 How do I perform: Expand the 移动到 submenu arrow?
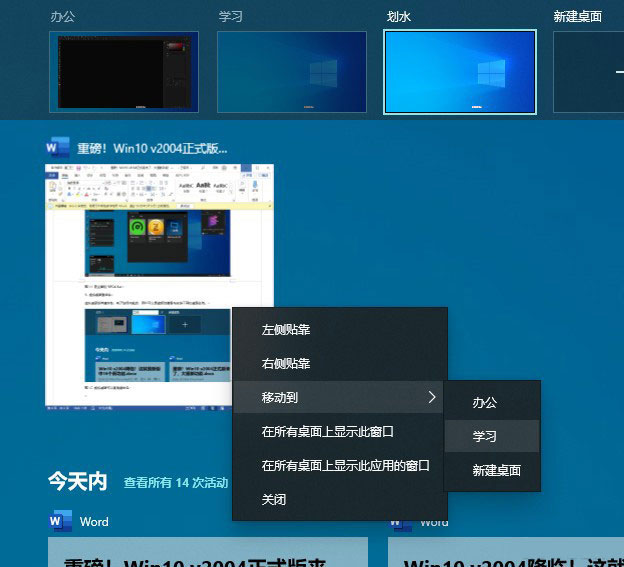click(x=431, y=397)
